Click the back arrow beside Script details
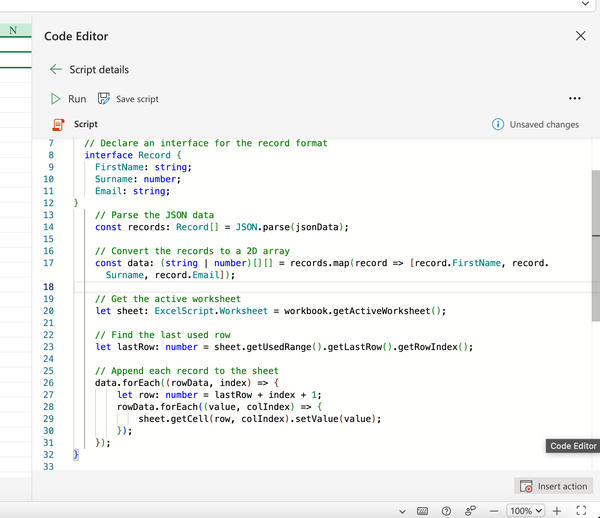Screen dimensions: 600x518 [56, 70]
